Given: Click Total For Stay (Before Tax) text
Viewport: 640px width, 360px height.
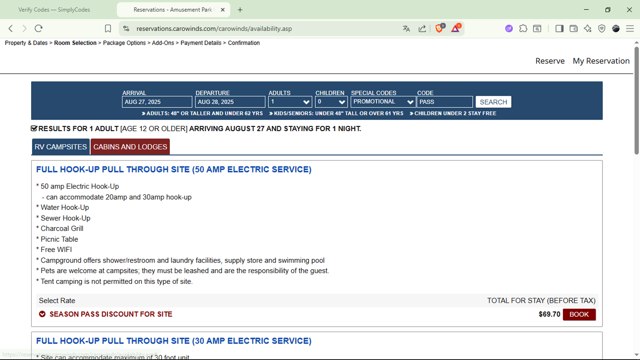Looking at the screenshot, I should click(x=541, y=300).
